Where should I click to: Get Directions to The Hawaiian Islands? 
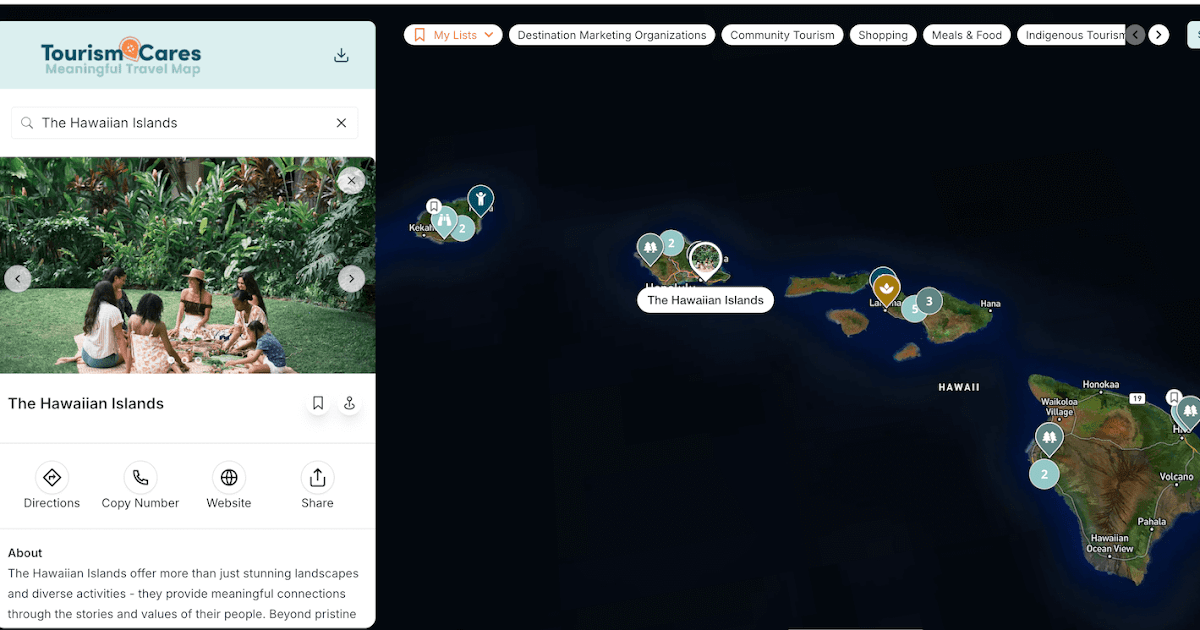tap(52, 486)
